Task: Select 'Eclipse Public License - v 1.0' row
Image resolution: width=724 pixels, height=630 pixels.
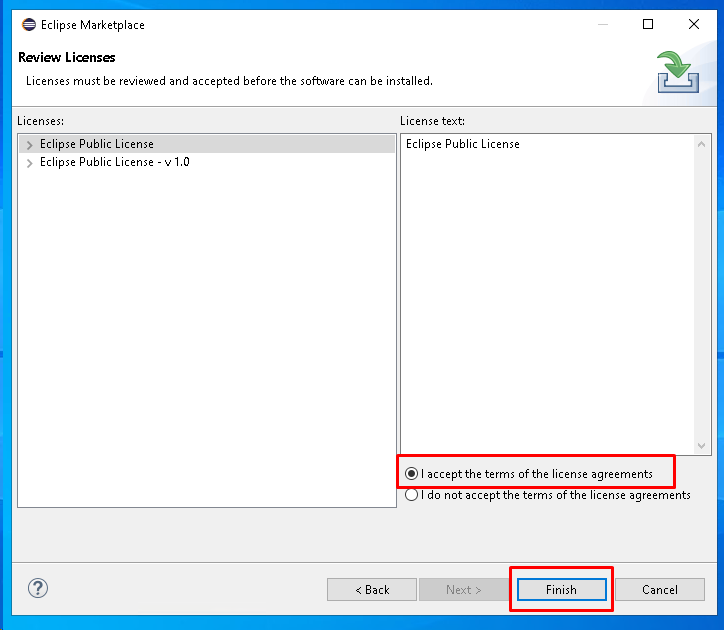Action: [207, 162]
